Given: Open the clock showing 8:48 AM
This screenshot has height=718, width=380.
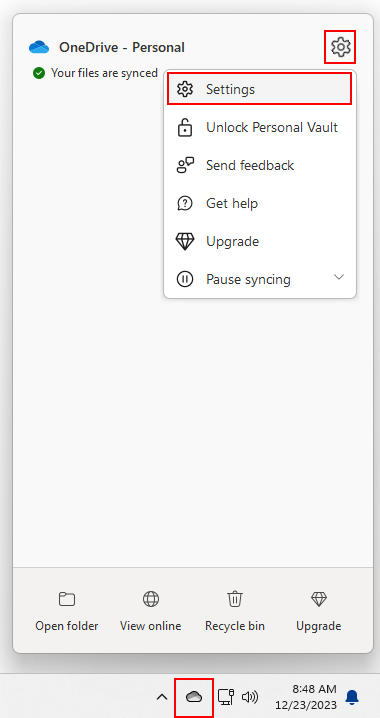Looking at the screenshot, I should click(306, 696).
